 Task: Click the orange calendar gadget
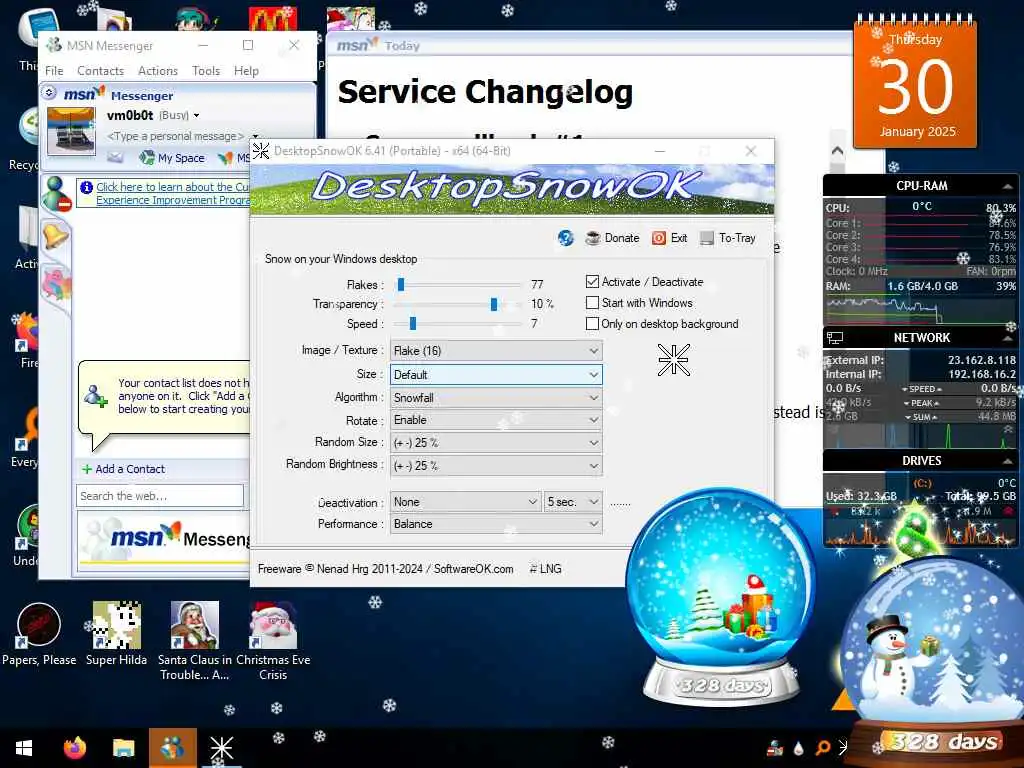[x=916, y=82]
